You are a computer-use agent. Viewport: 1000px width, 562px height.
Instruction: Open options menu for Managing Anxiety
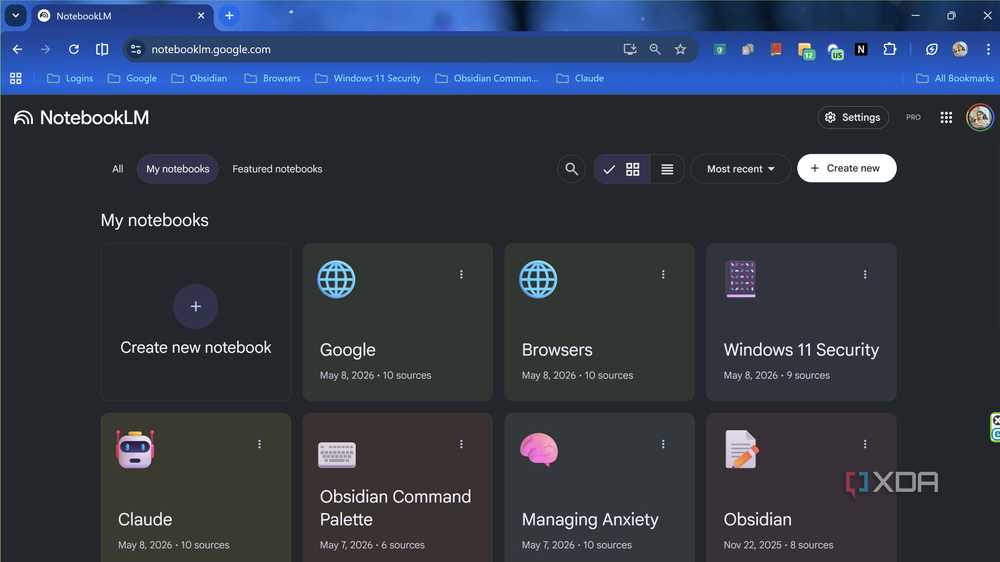point(663,444)
